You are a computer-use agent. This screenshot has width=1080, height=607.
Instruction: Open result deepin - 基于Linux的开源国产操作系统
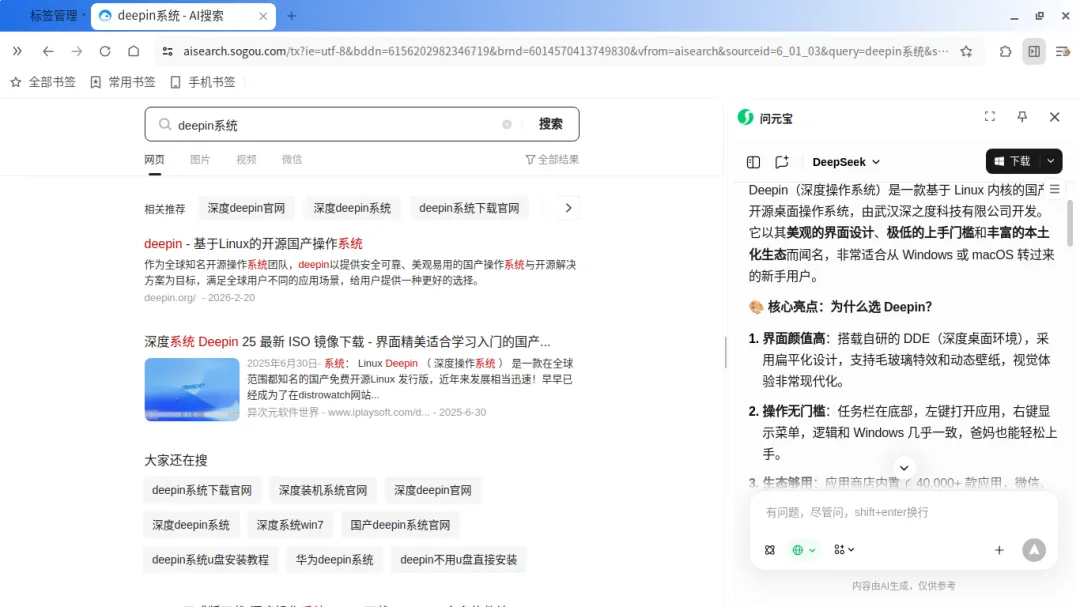coord(253,243)
